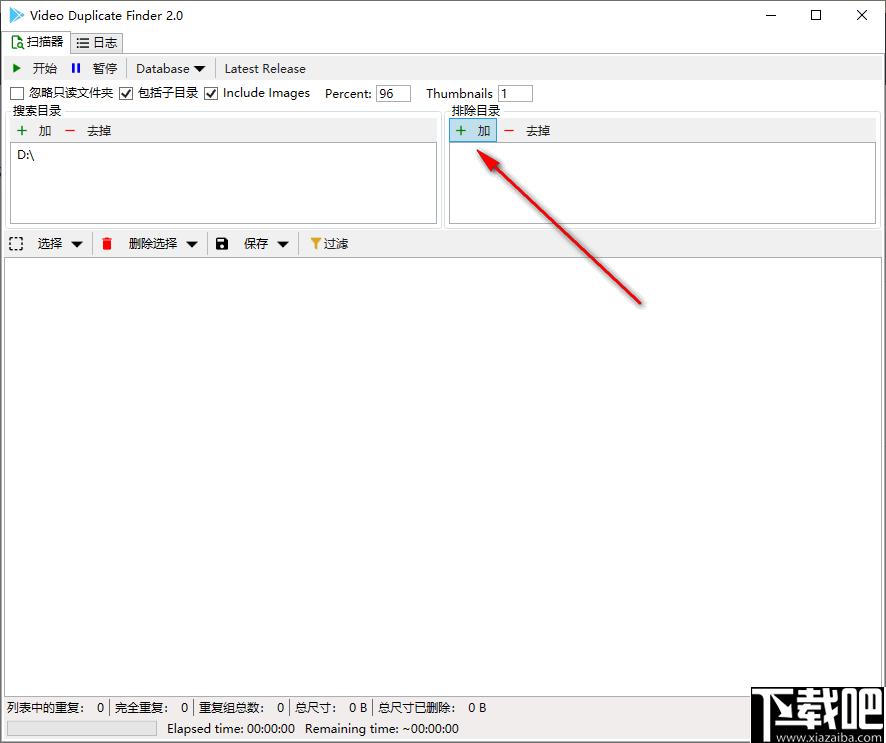This screenshot has height=743, width=886.
Task: Close the Video Duplicate Finder window
Action: tap(862, 15)
